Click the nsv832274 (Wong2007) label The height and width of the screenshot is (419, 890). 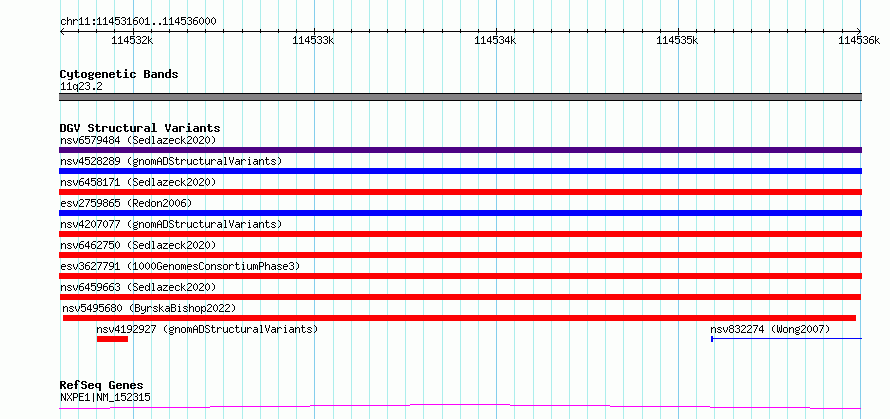point(770,329)
